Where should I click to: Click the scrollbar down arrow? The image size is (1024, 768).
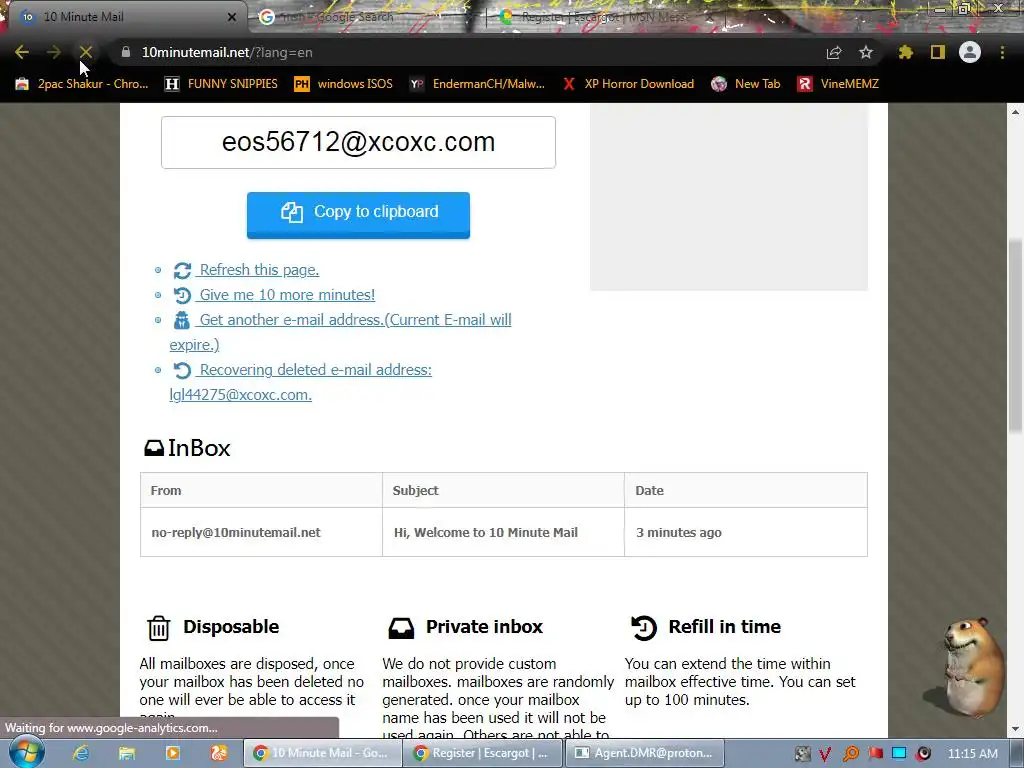pyautogui.click(x=1015, y=729)
